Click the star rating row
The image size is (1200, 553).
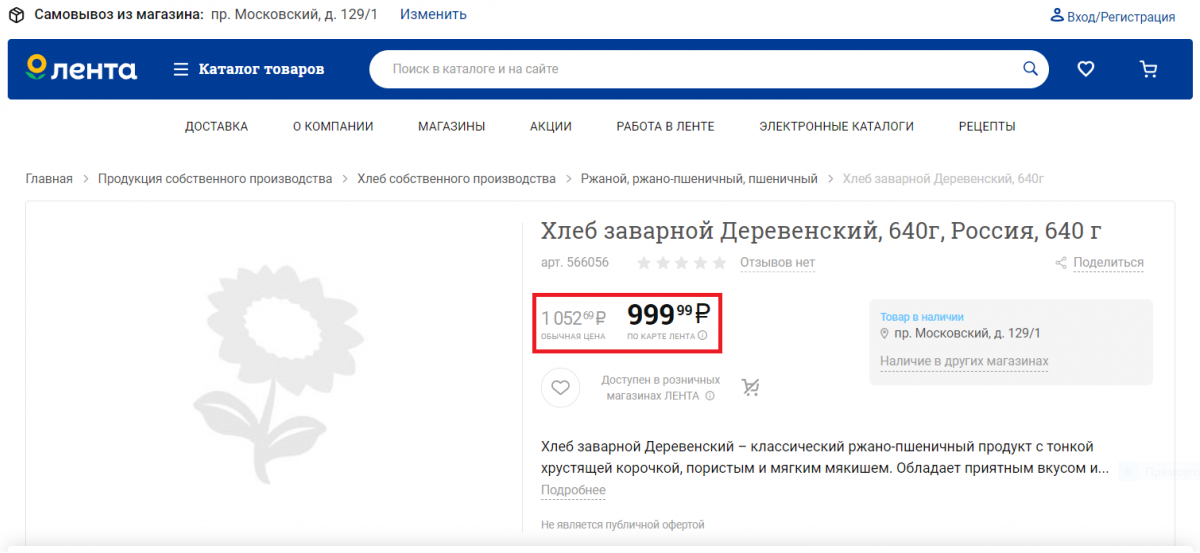(x=682, y=263)
